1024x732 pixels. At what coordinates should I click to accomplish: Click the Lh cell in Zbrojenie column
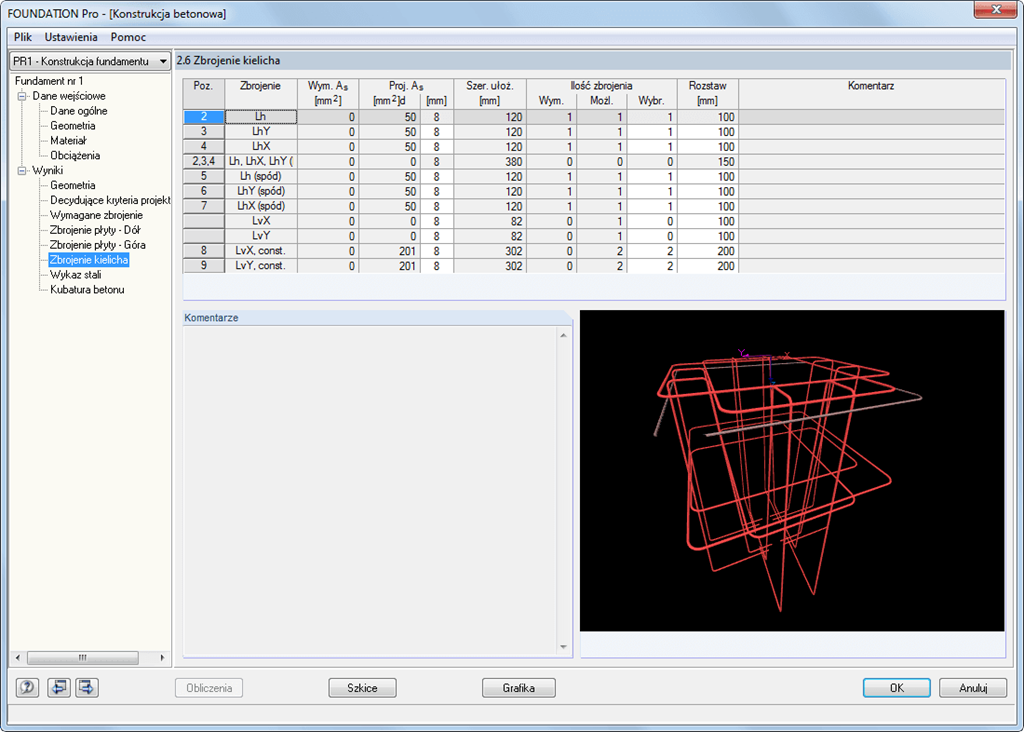pos(261,117)
